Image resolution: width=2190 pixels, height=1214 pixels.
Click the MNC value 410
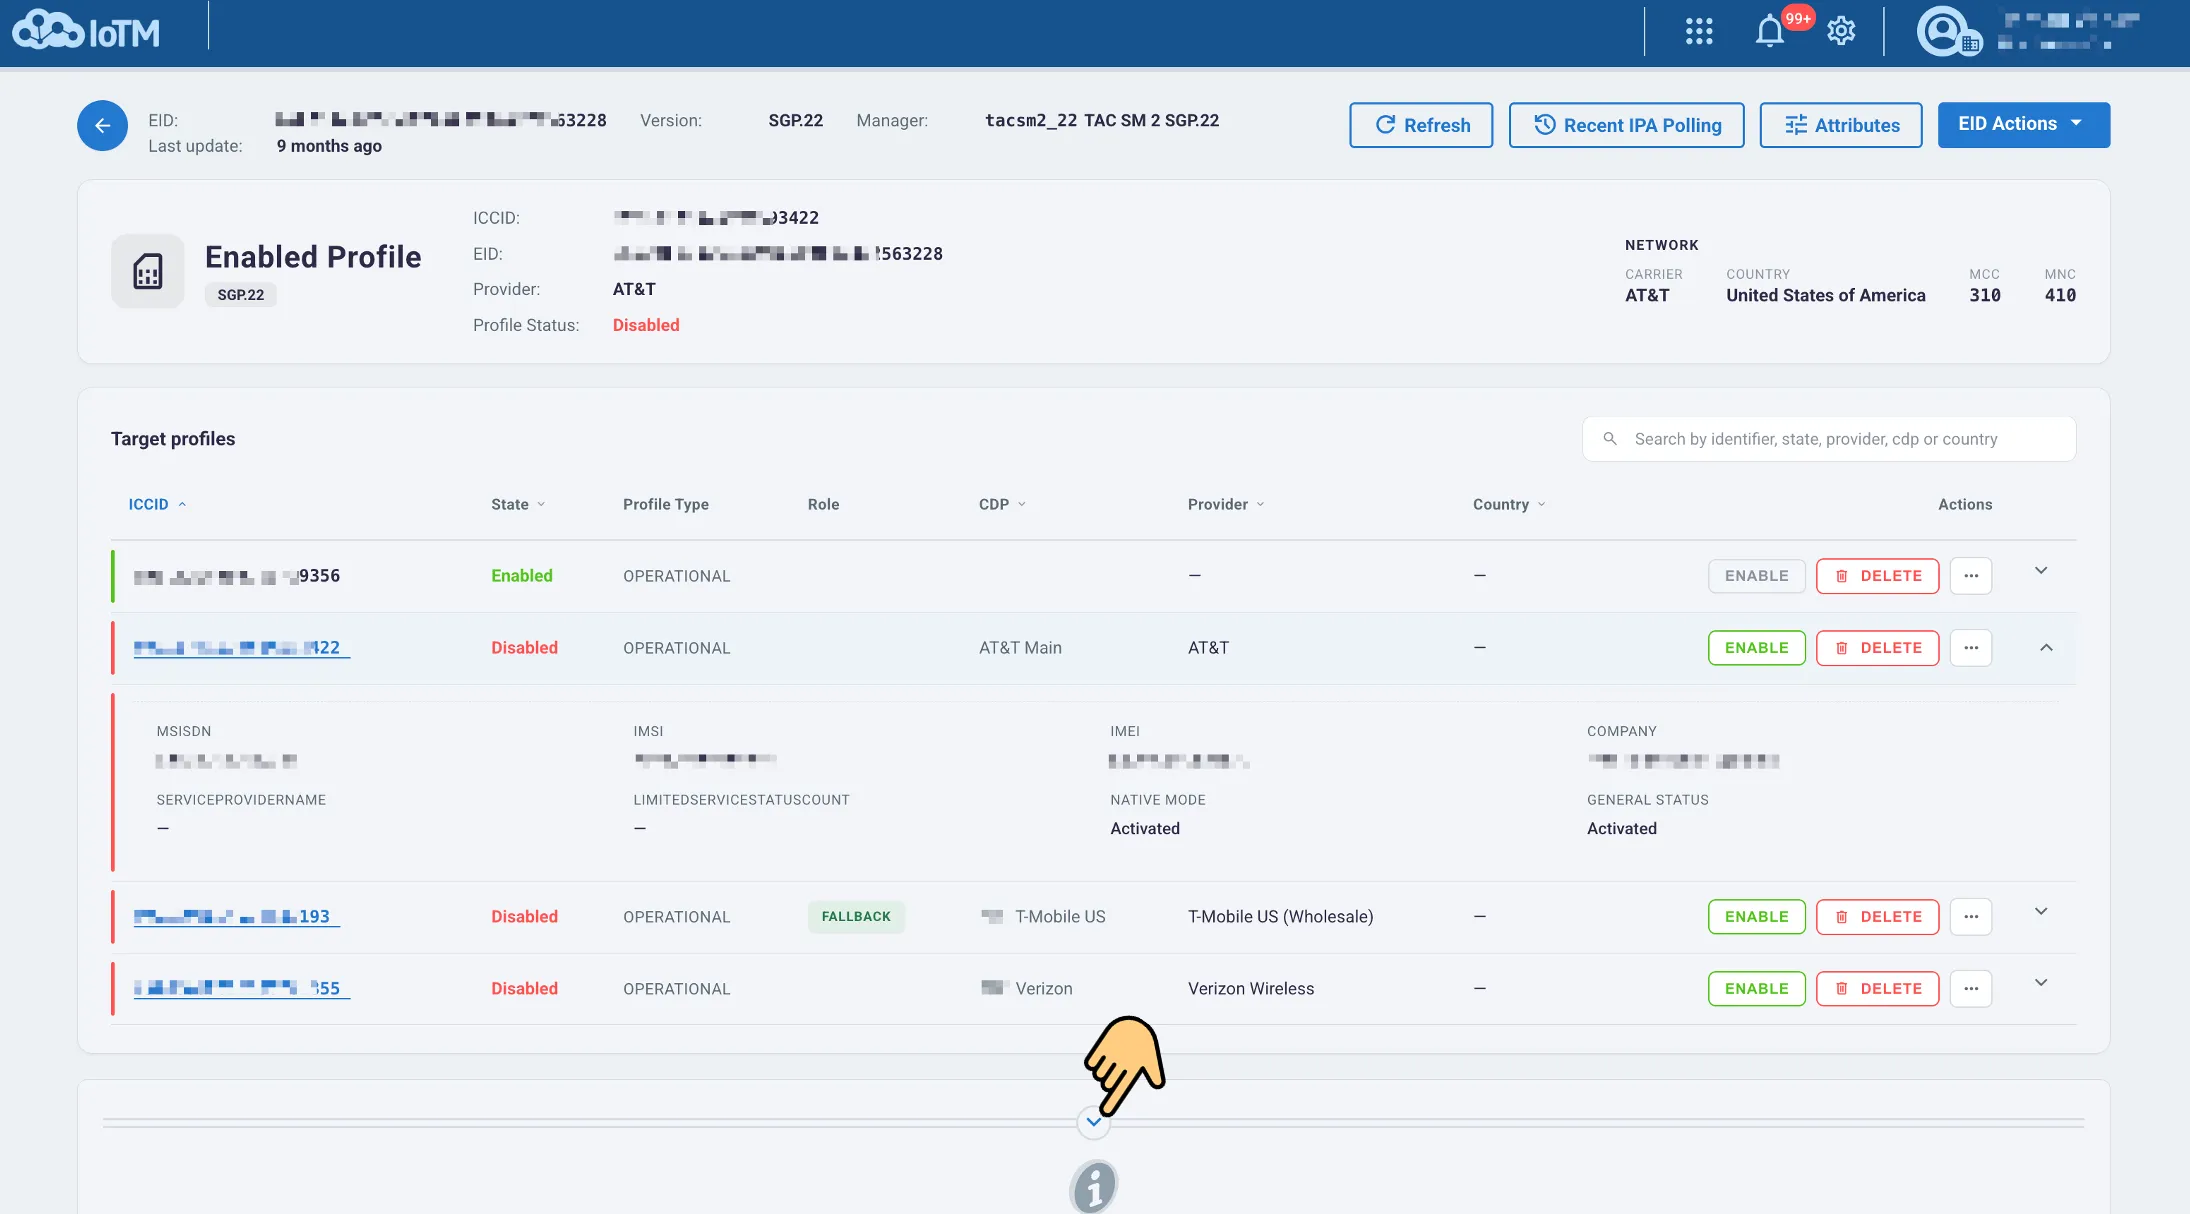click(x=2060, y=296)
